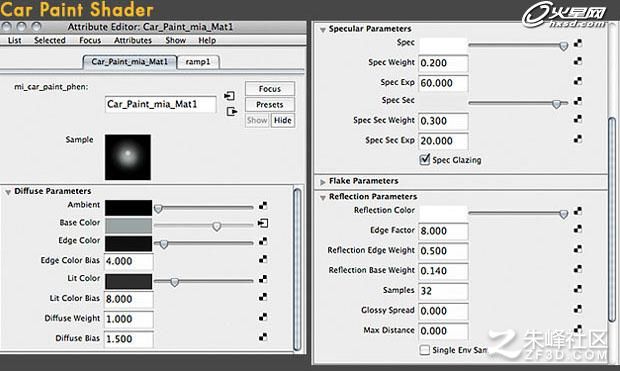Click map icon beside Edge Factor
This screenshot has height=371, width=620.
point(578,229)
